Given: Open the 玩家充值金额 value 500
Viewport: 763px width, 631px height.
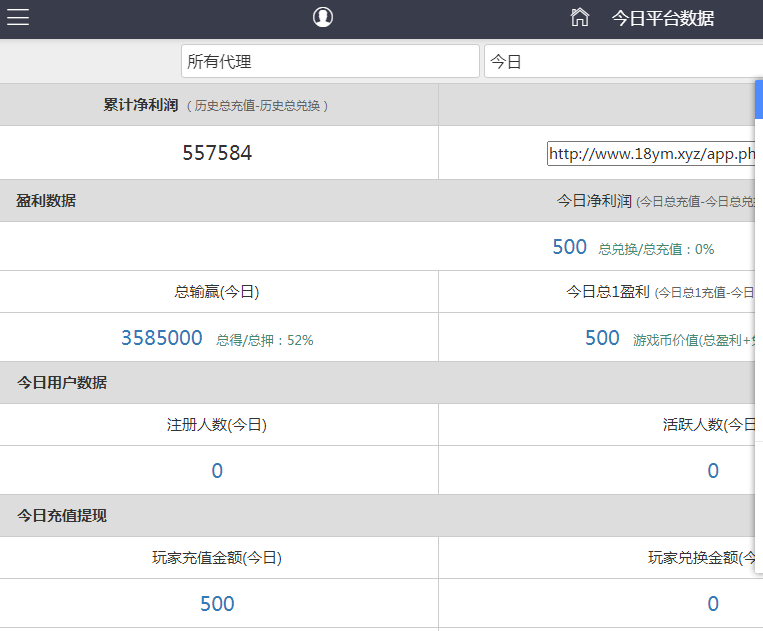Looking at the screenshot, I should (x=217, y=603).
